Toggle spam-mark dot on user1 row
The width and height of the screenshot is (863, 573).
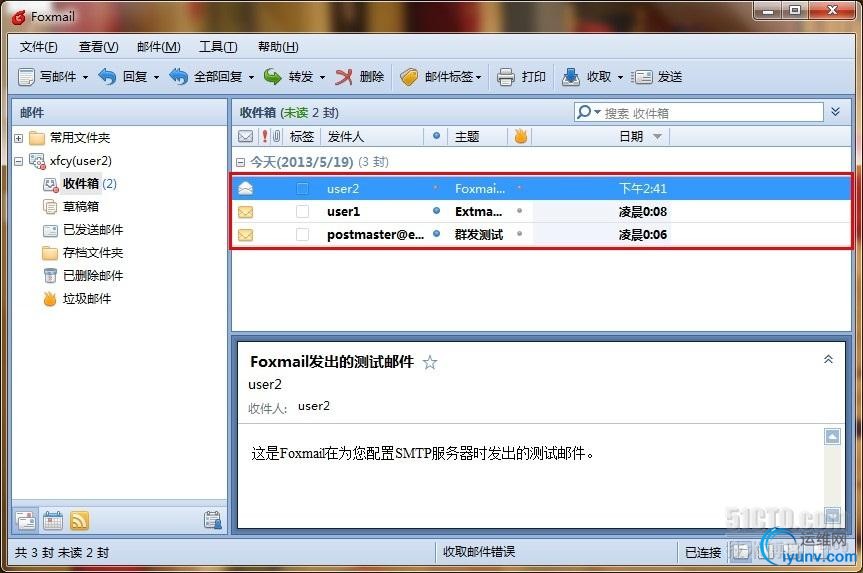tap(520, 211)
